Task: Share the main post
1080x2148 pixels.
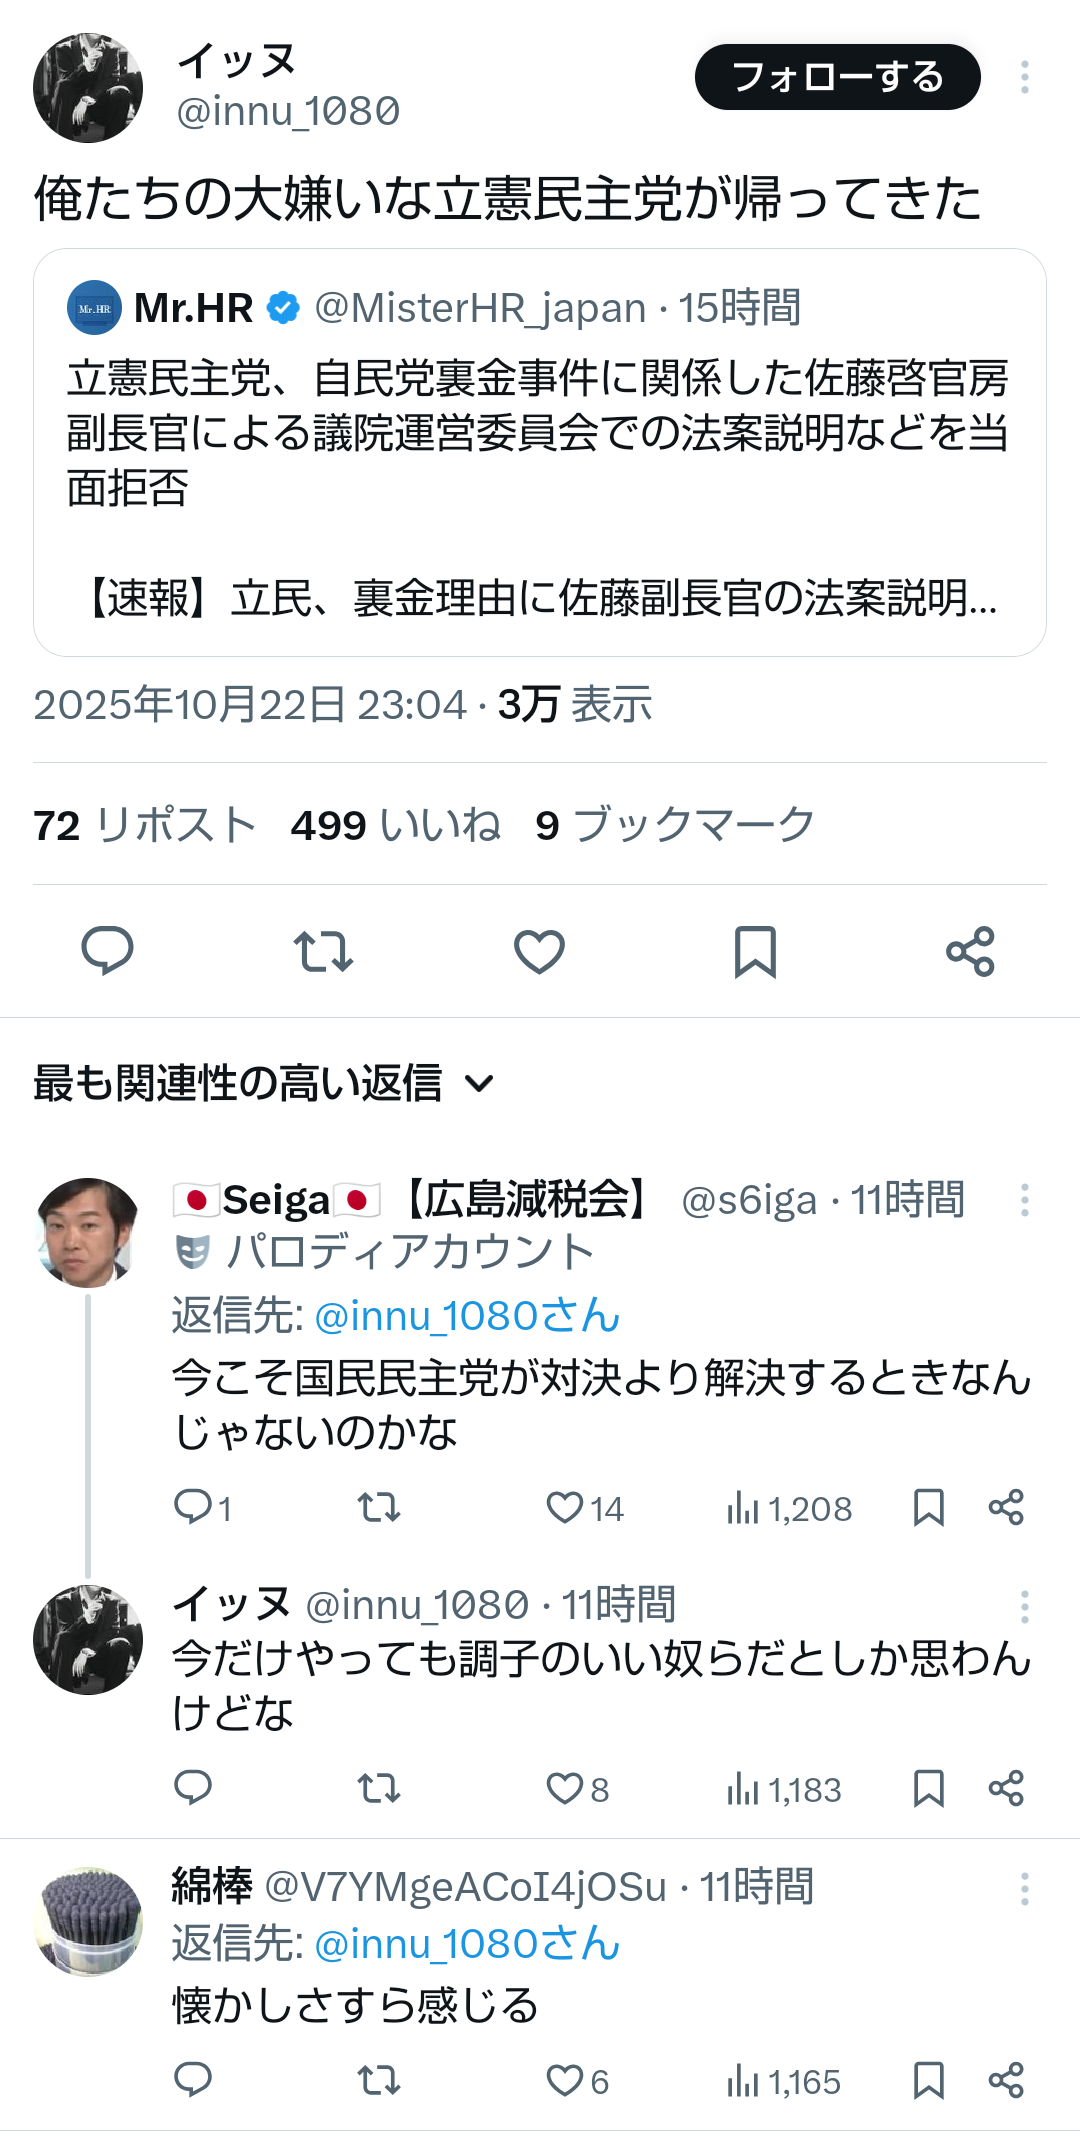Action: 970,950
